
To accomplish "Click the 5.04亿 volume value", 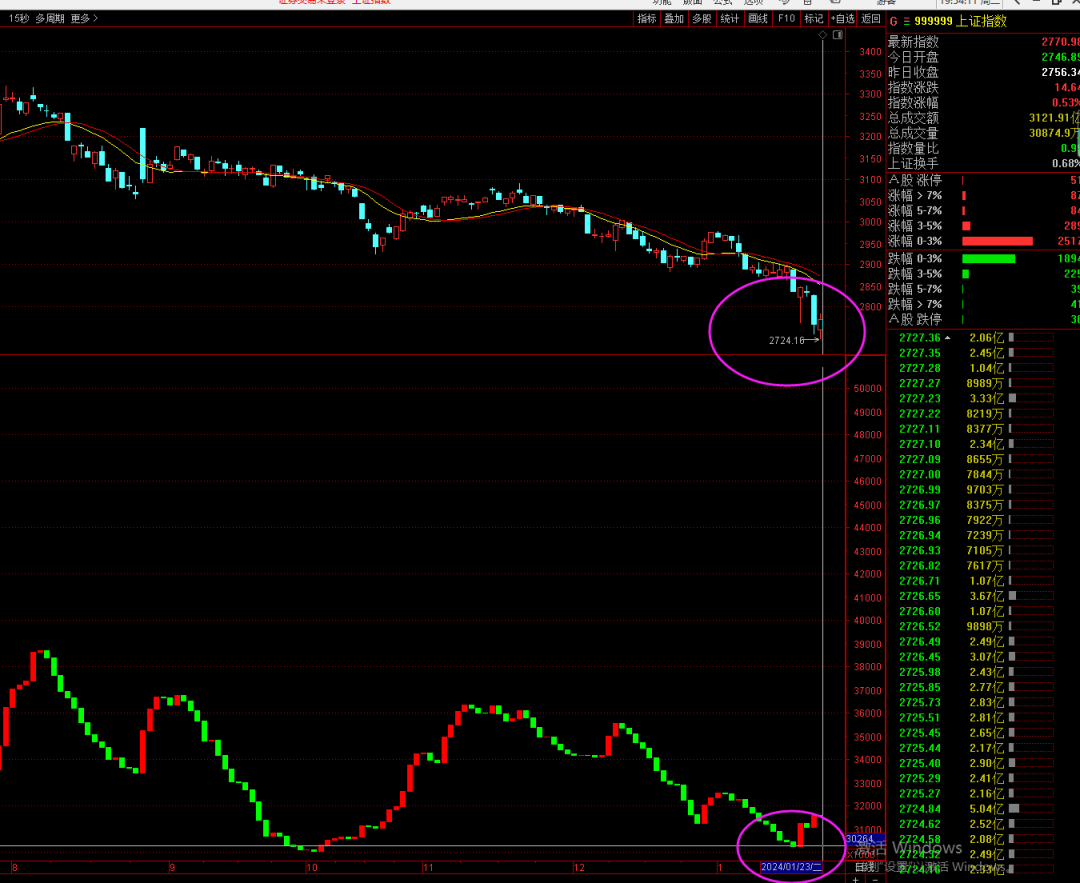I will click(x=986, y=809).
